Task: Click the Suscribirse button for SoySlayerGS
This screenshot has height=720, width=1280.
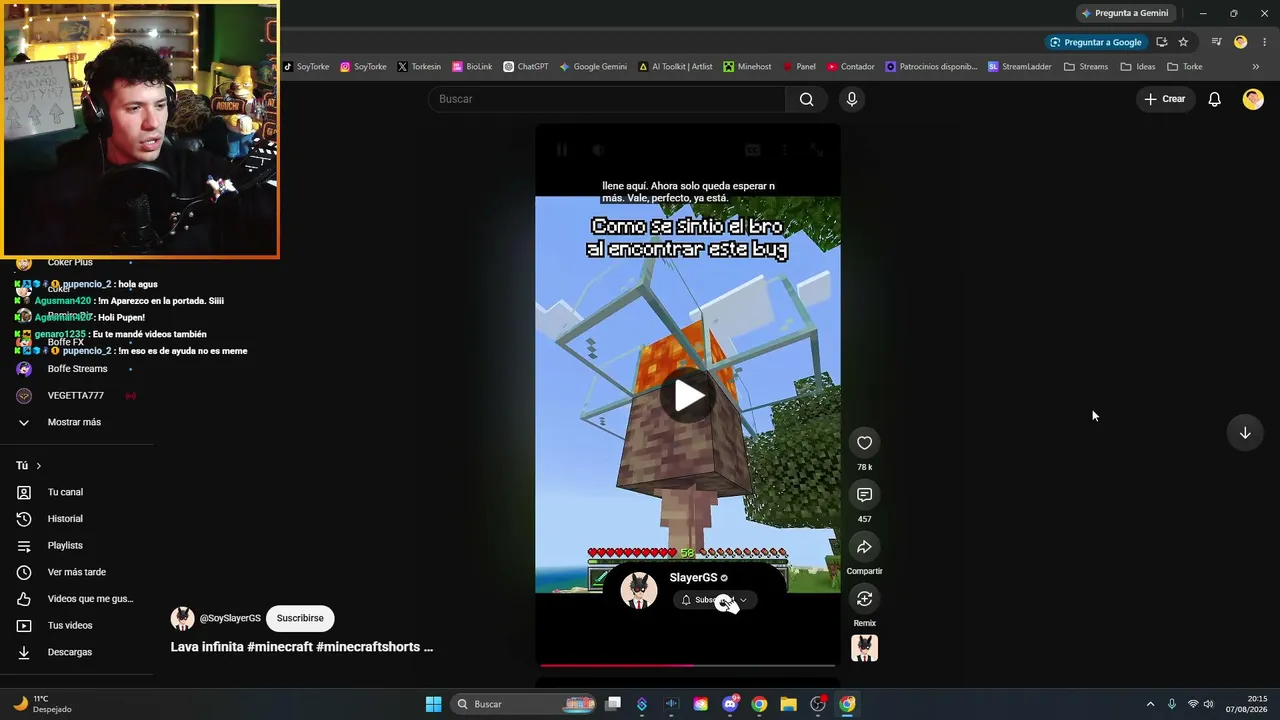Action: coord(300,618)
